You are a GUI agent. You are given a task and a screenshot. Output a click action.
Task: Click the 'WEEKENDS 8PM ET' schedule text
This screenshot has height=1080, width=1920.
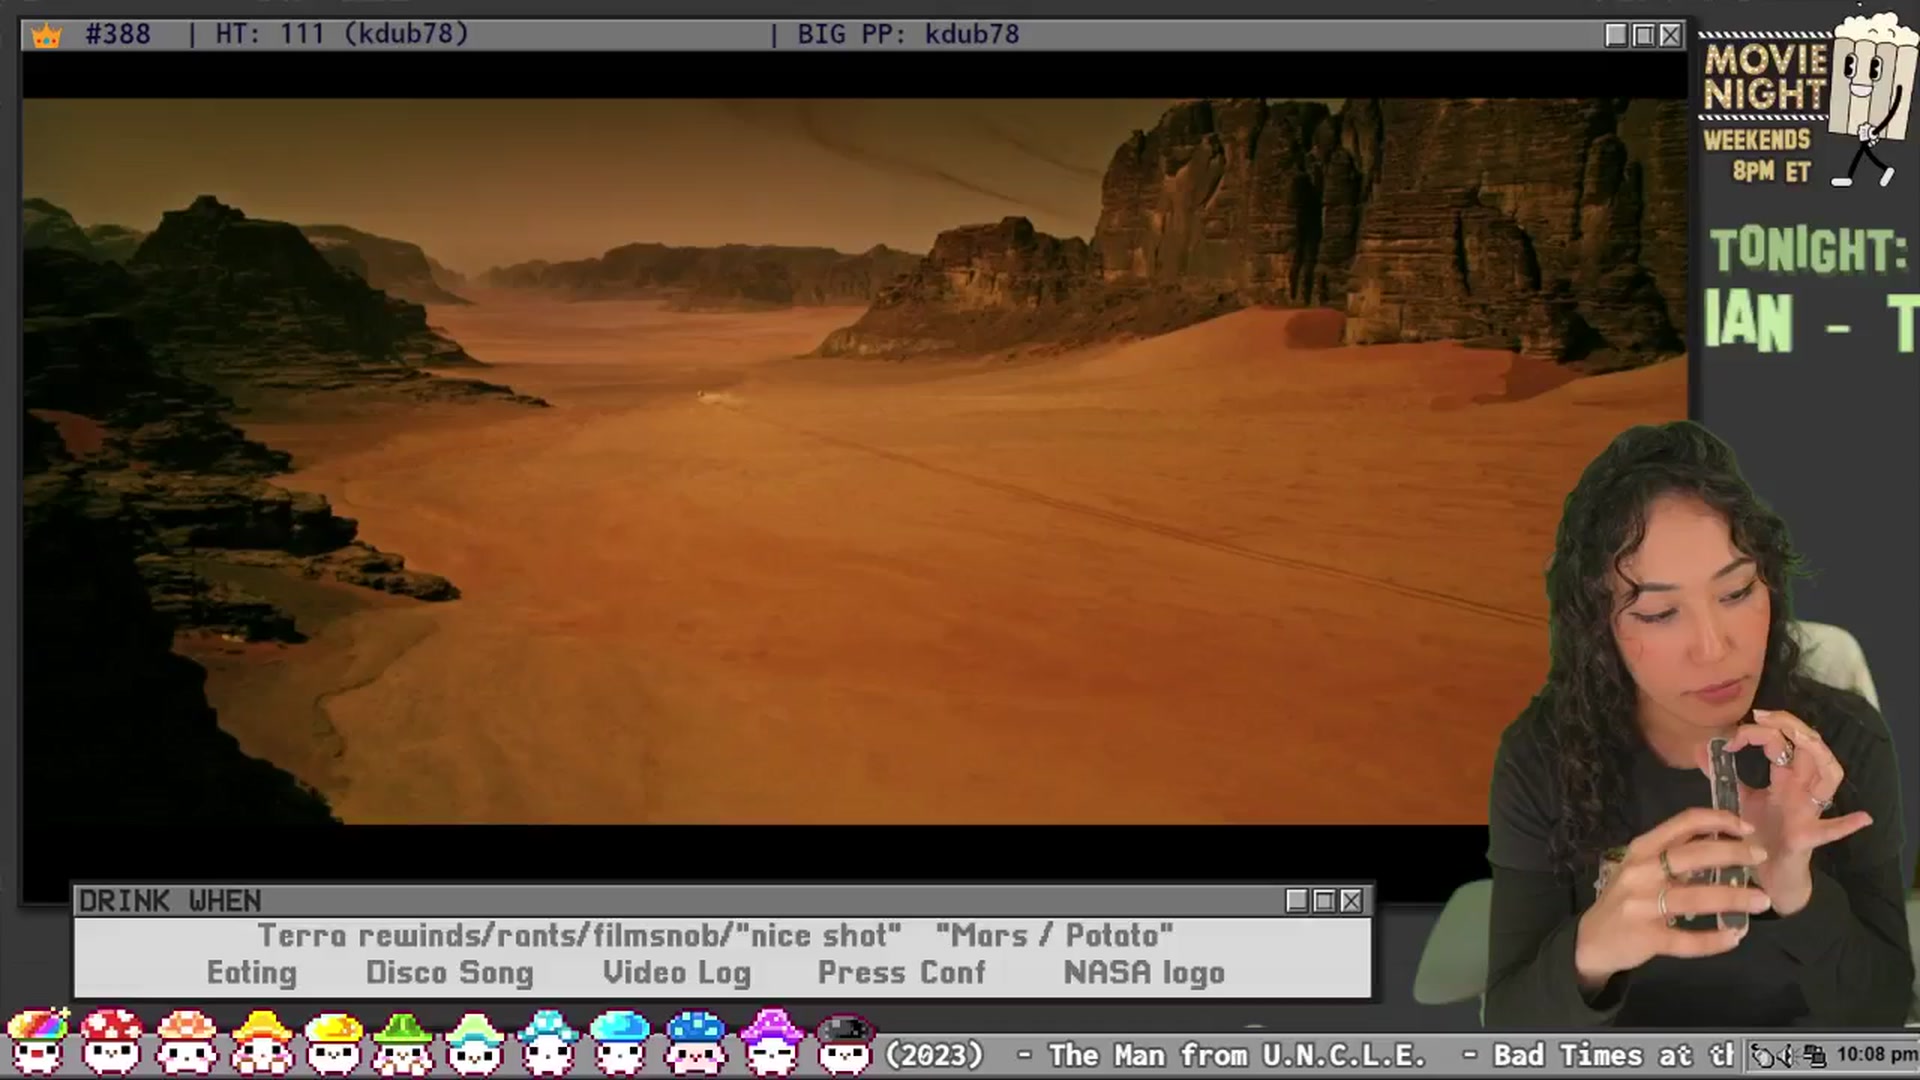pyautogui.click(x=1757, y=155)
